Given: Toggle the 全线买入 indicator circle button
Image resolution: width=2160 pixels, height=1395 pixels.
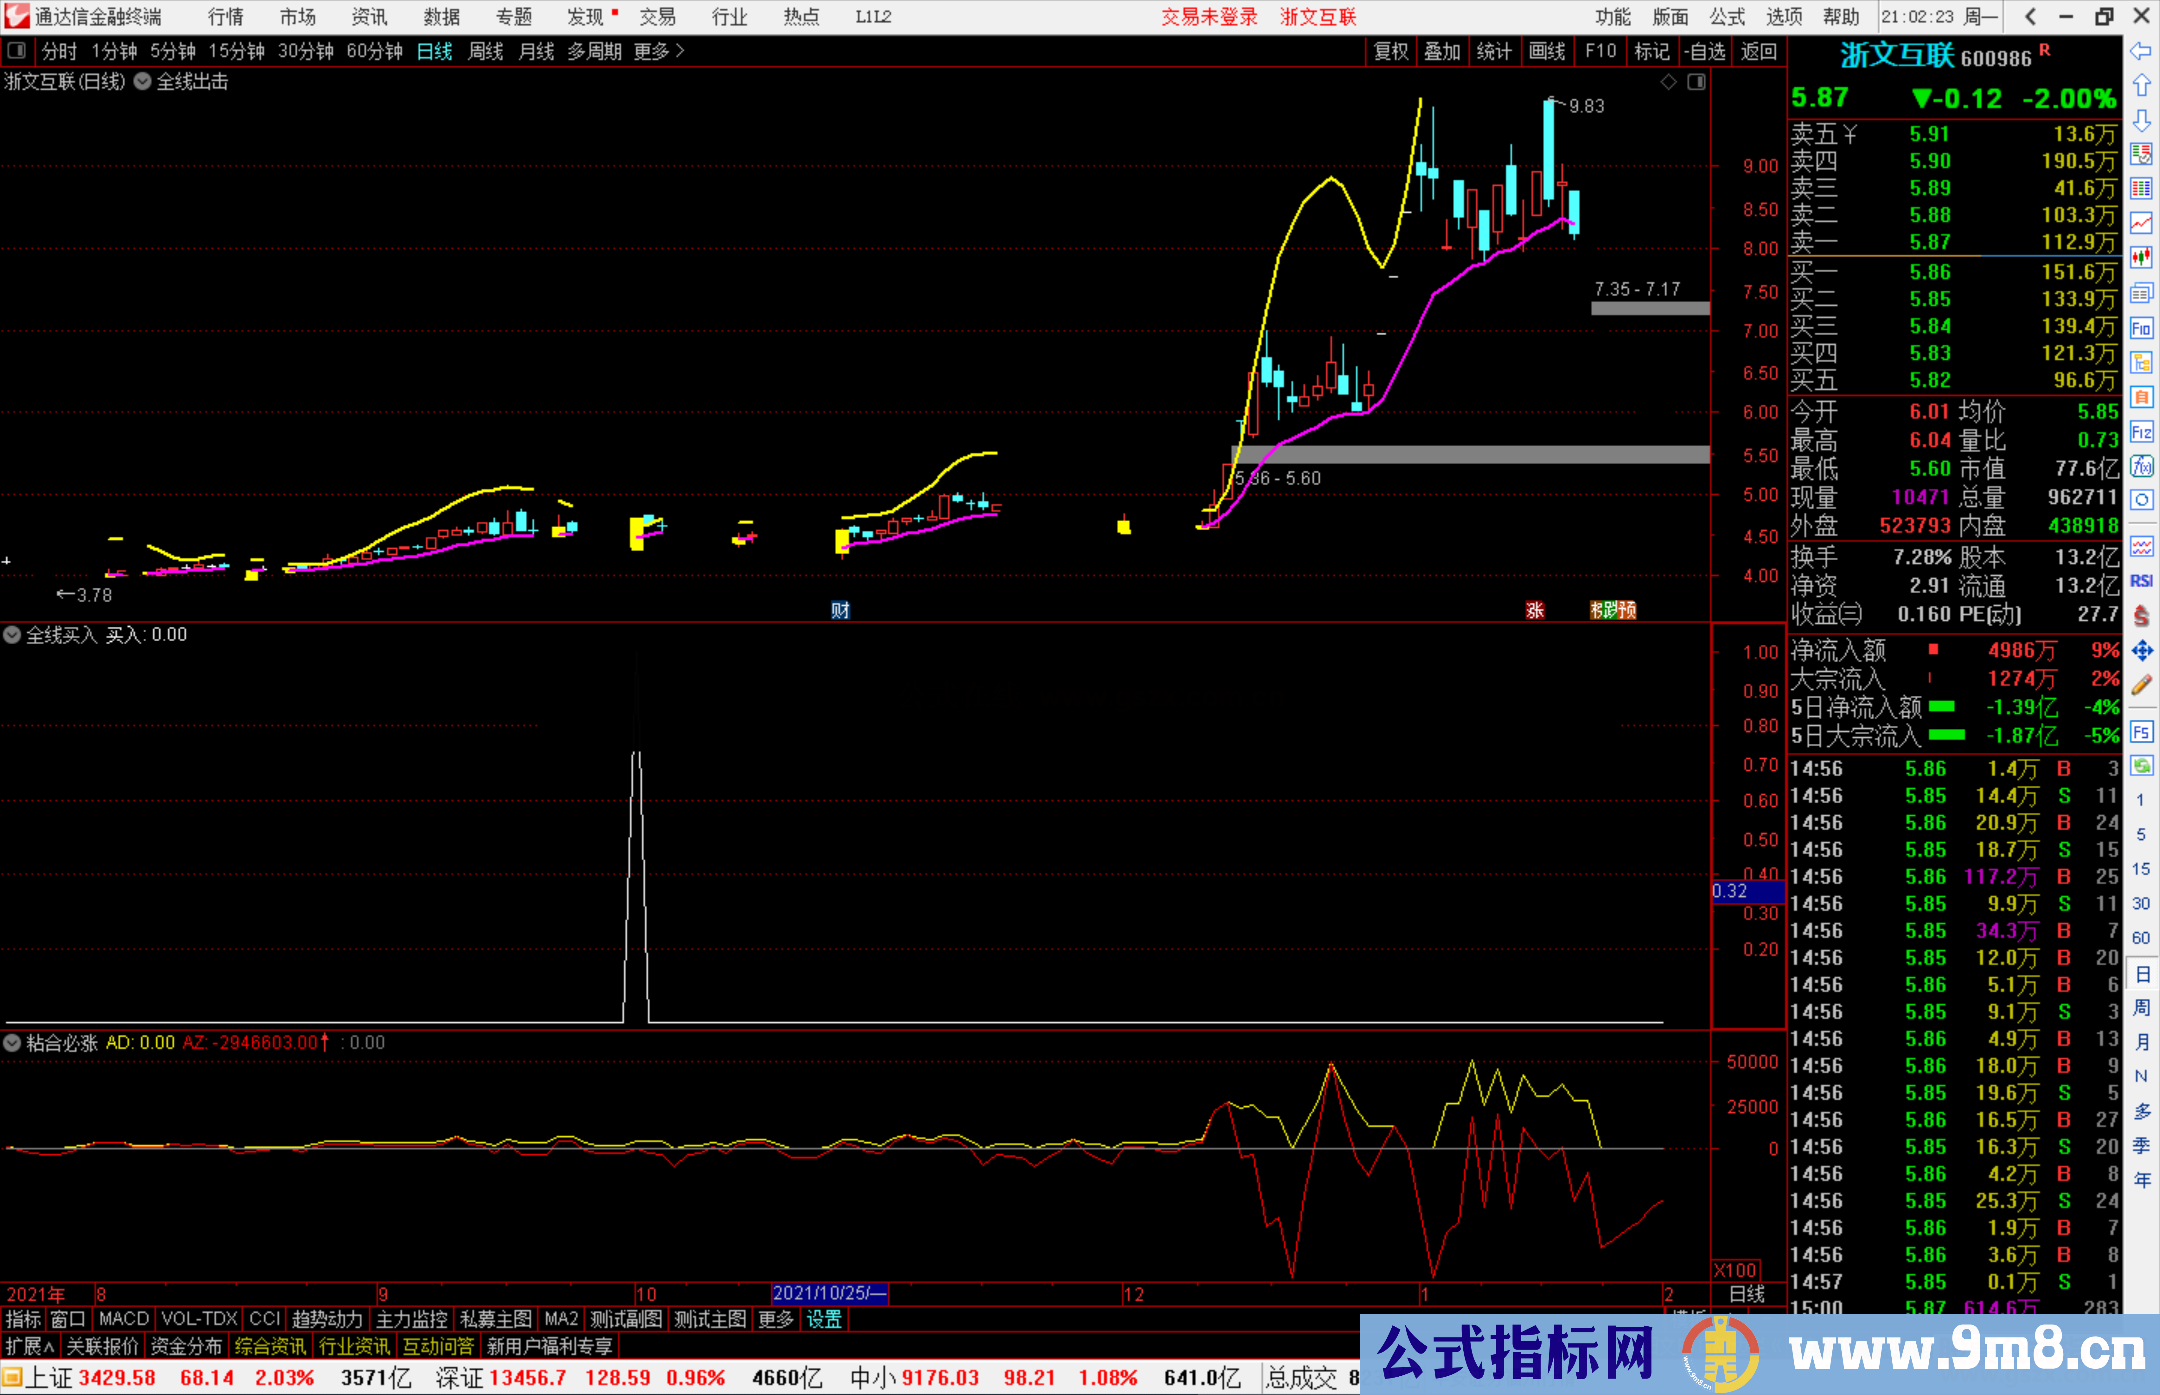Looking at the screenshot, I should coord(12,635).
